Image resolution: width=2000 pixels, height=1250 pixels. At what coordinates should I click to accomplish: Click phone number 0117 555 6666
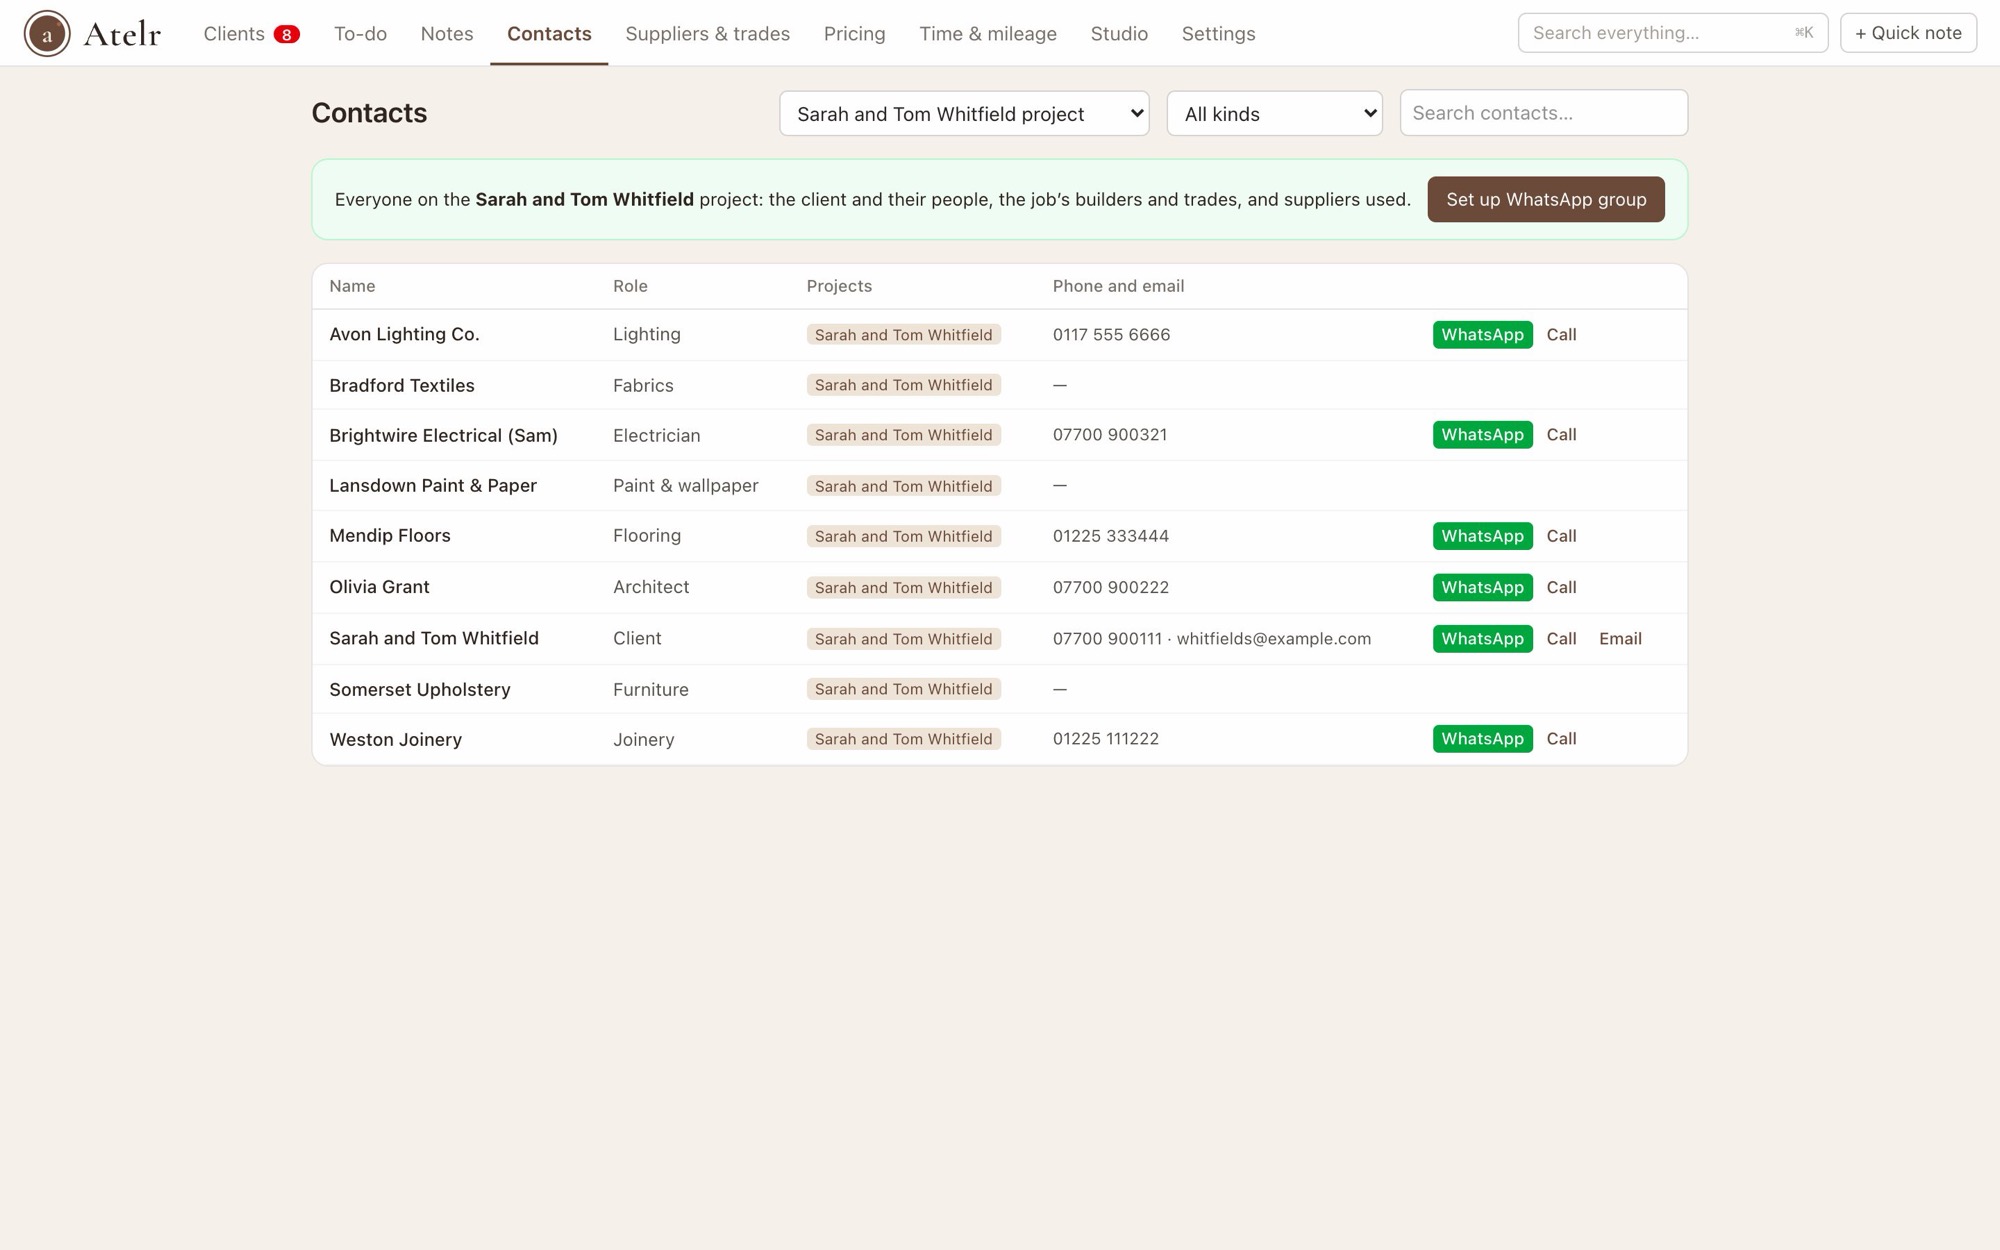pyautogui.click(x=1111, y=334)
